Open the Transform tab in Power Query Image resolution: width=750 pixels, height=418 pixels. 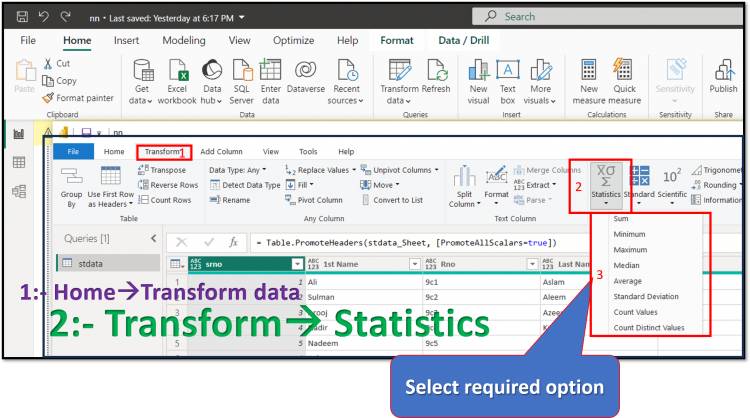(162, 152)
